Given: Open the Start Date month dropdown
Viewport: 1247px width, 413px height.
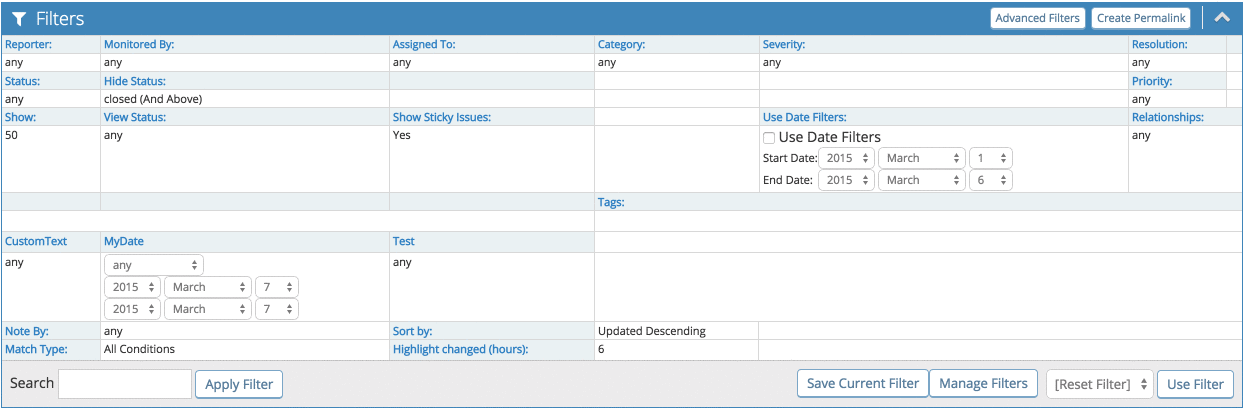Looking at the screenshot, I should (x=922, y=158).
